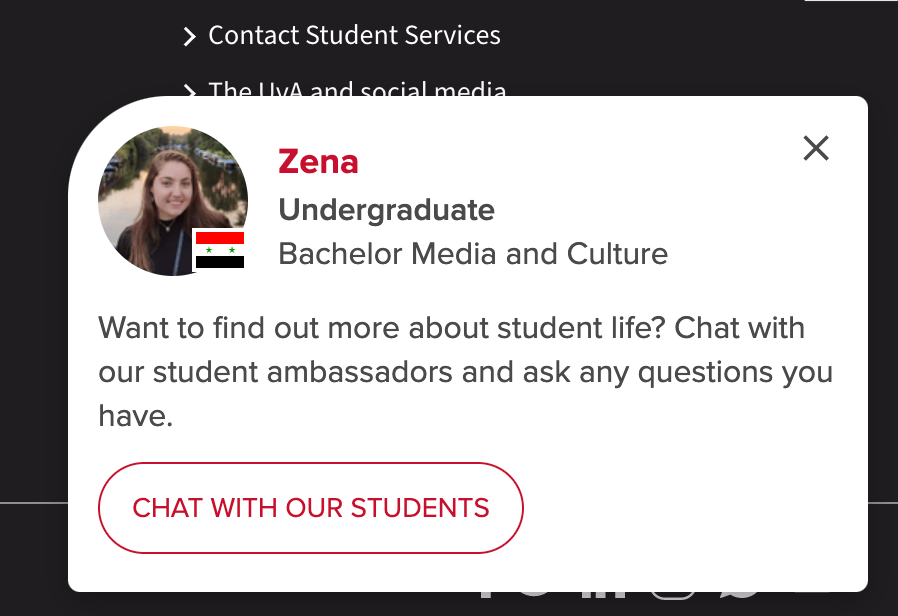This screenshot has width=898, height=616.
Task: Select the ambassador name Zena
Action: 318,162
